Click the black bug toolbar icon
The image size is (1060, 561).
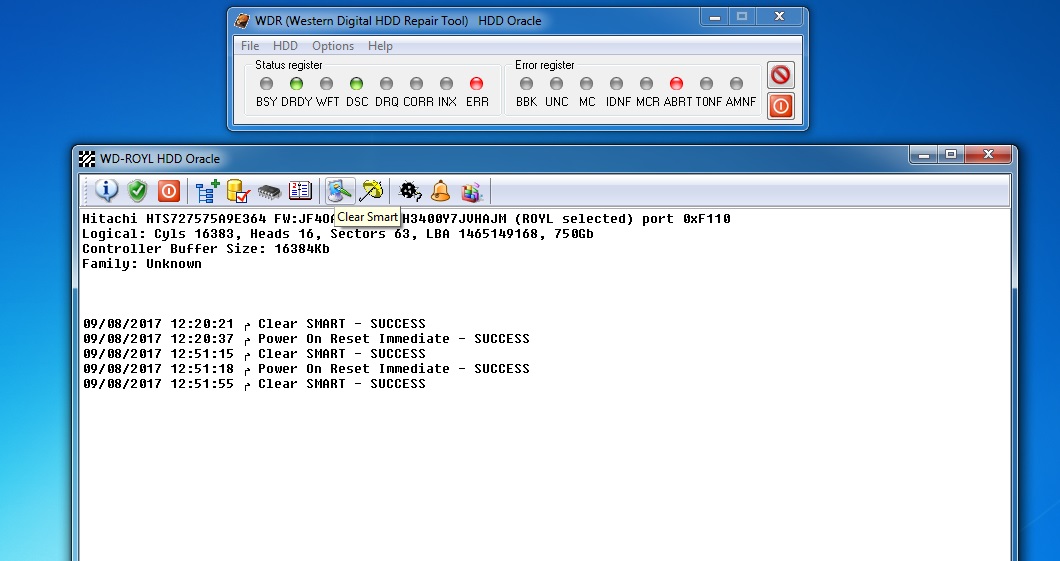point(410,191)
